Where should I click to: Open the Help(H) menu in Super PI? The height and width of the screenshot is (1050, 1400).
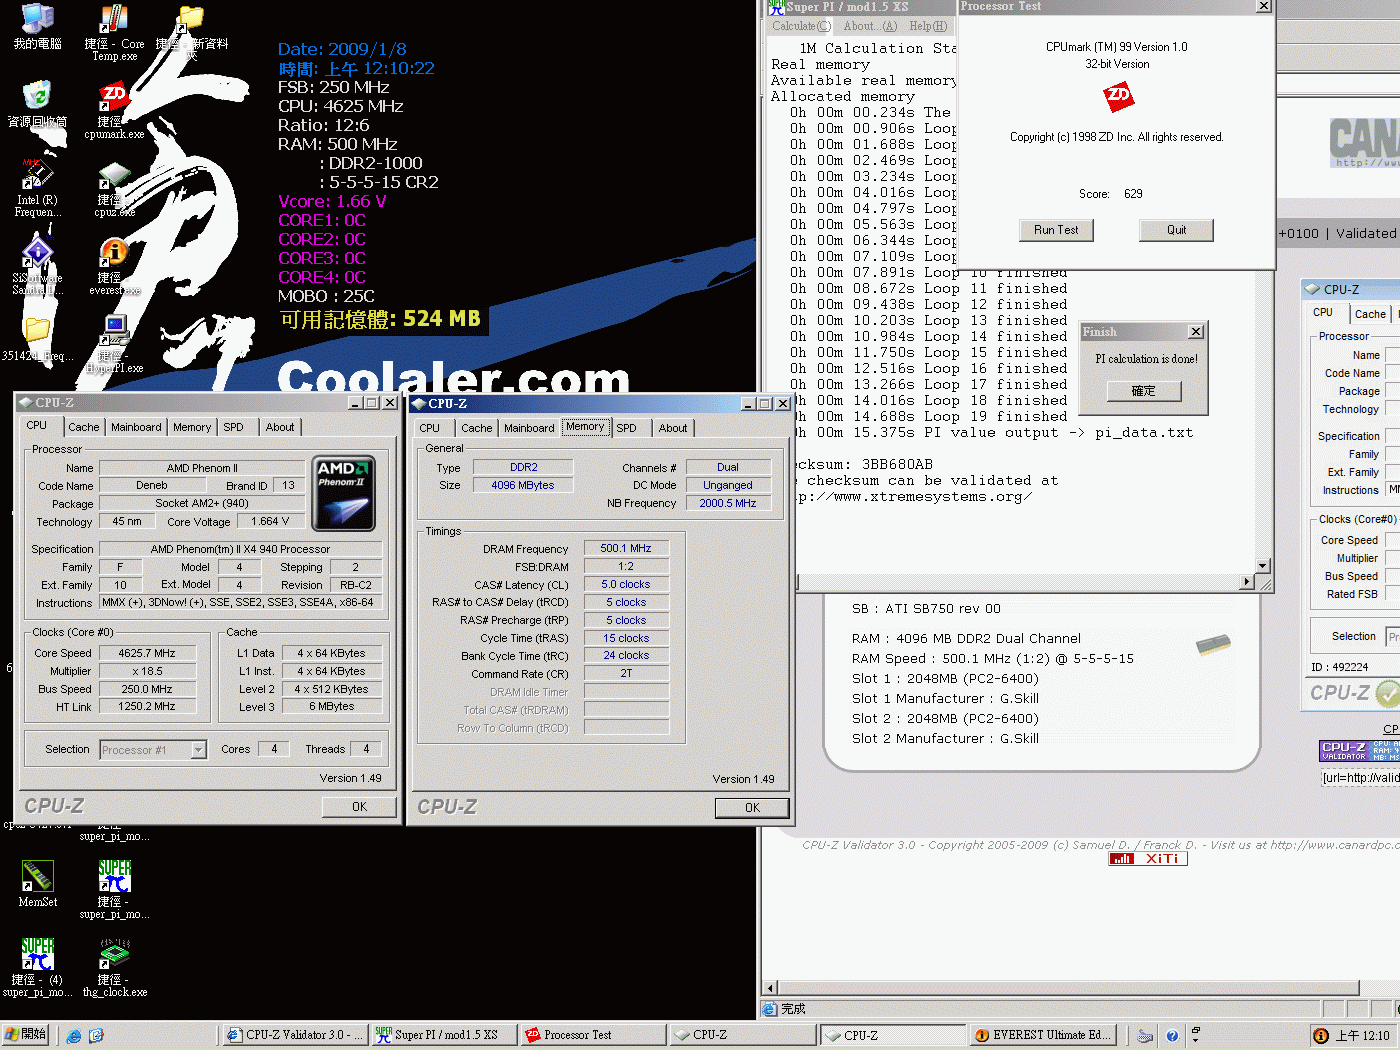pyautogui.click(x=928, y=26)
